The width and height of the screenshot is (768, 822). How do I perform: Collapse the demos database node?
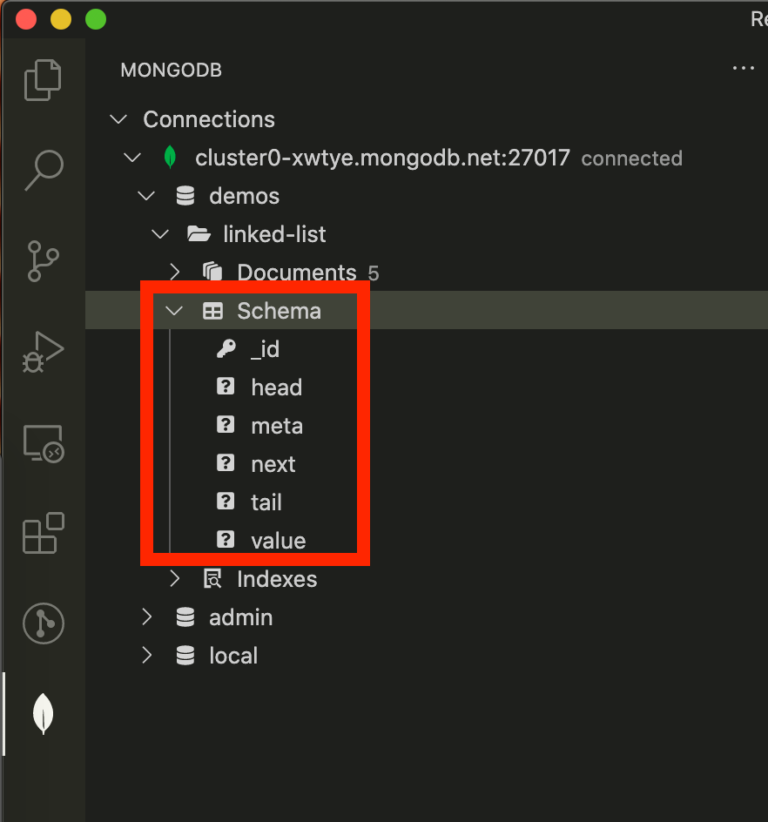145,196
